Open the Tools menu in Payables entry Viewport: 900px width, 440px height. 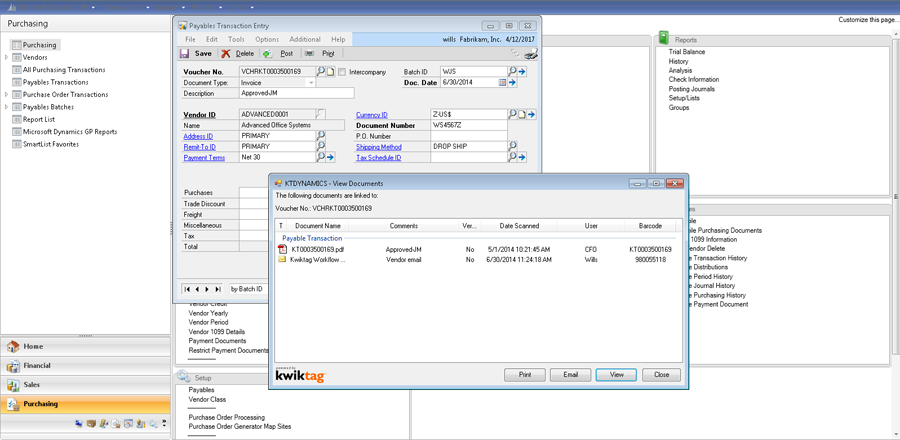pyautogui.click(x=236, y=40)
